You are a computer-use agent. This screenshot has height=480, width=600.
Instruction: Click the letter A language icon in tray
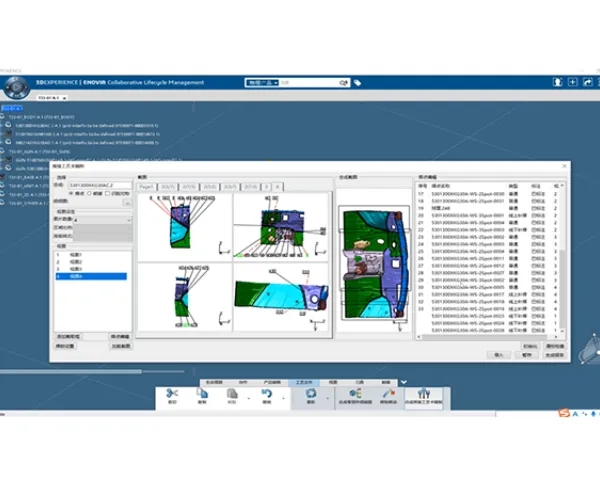tap(575, 414)
